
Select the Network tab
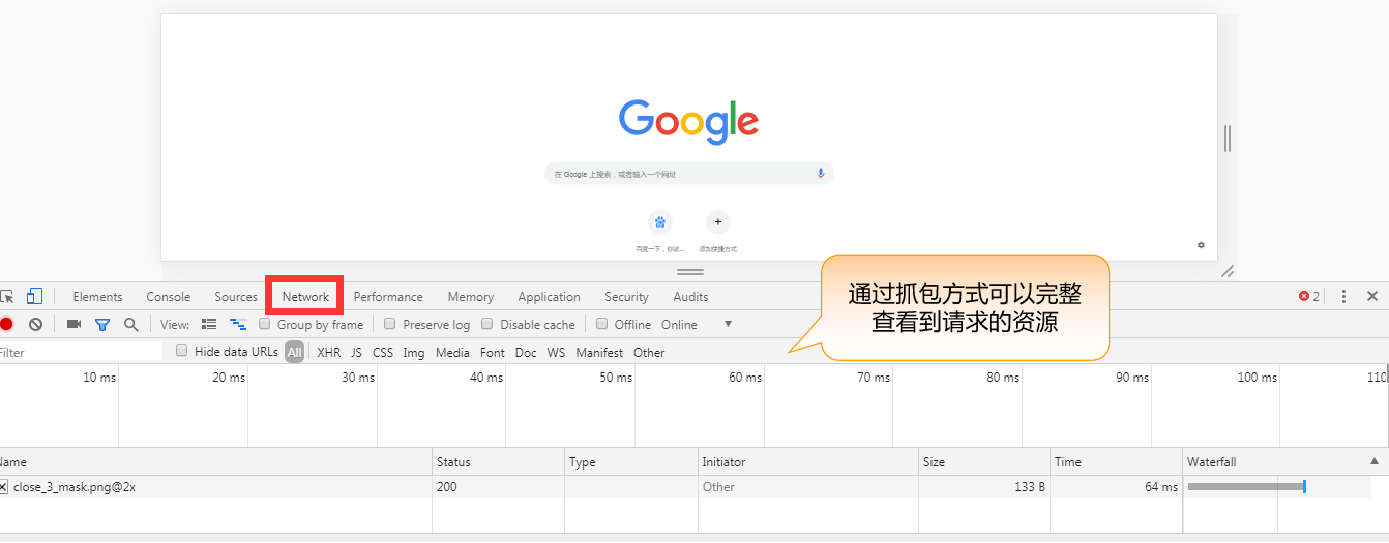coord(306,296)
